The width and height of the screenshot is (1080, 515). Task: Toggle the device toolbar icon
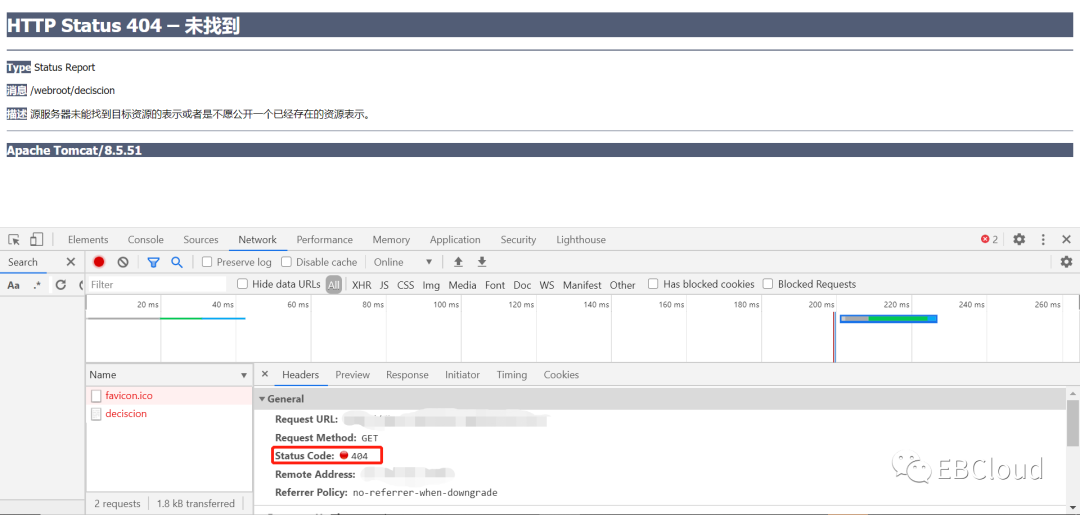[36, 240]
